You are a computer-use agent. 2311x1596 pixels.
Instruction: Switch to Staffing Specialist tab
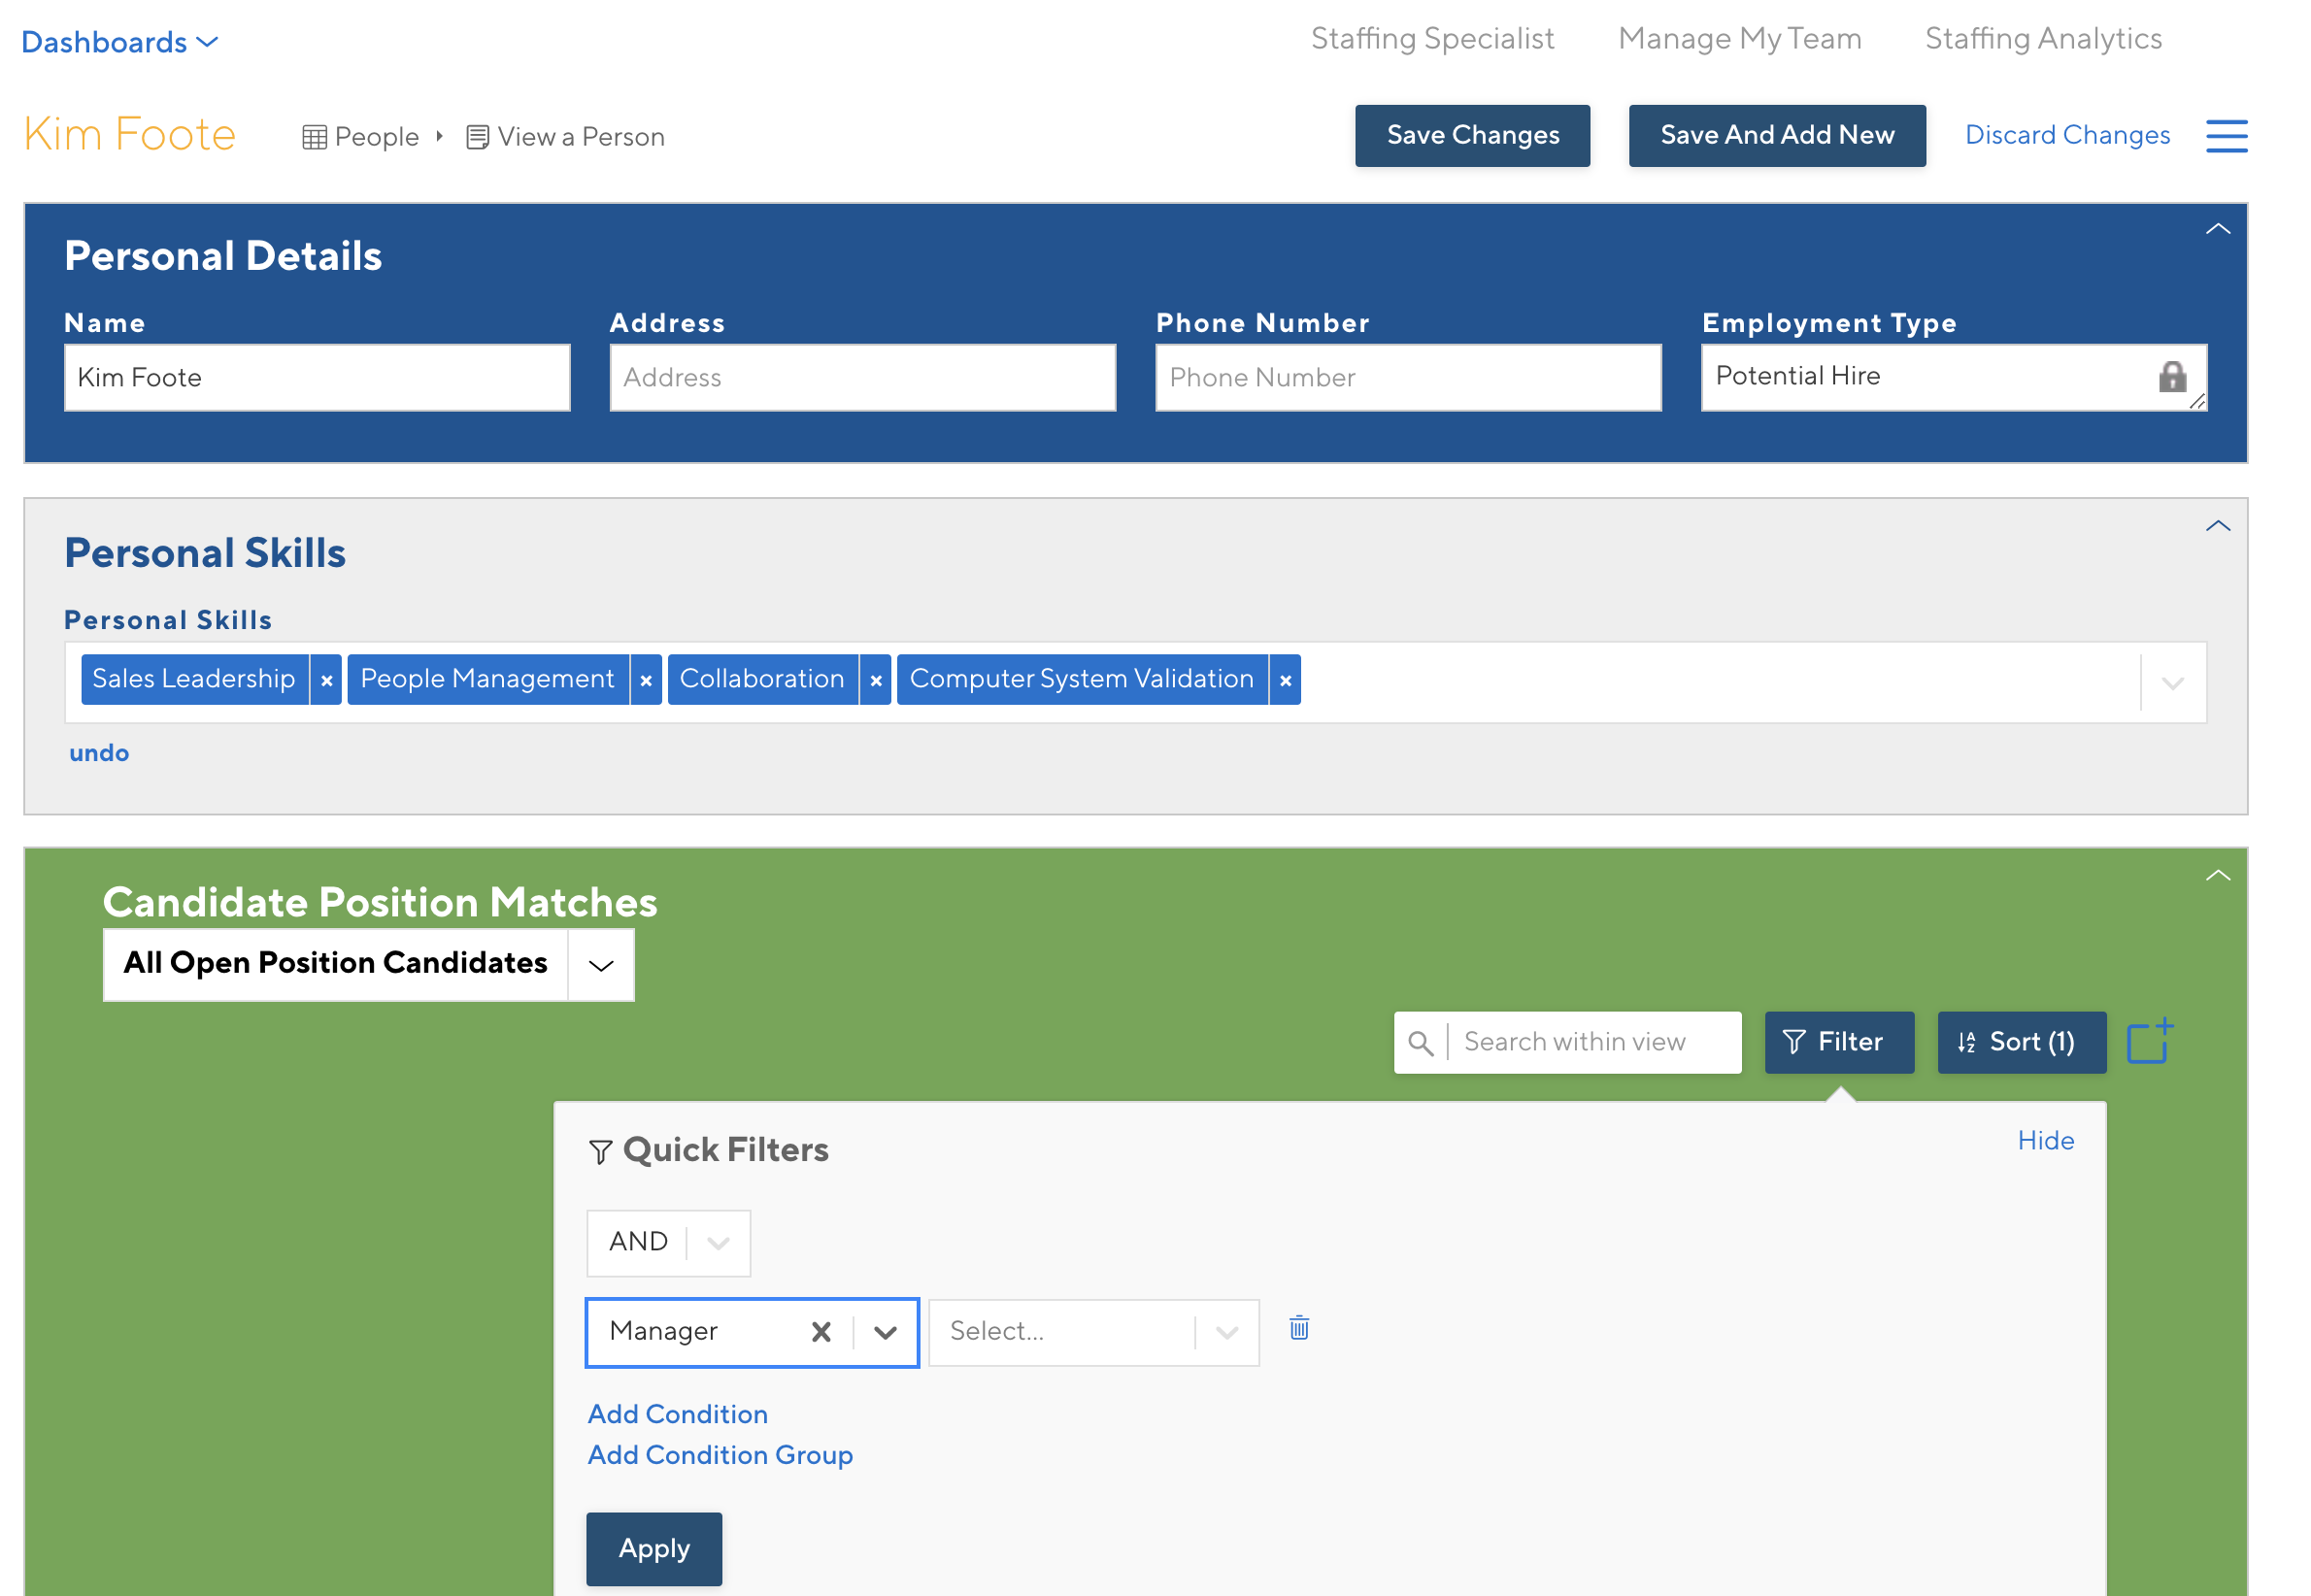click(x=1432, y=38)
